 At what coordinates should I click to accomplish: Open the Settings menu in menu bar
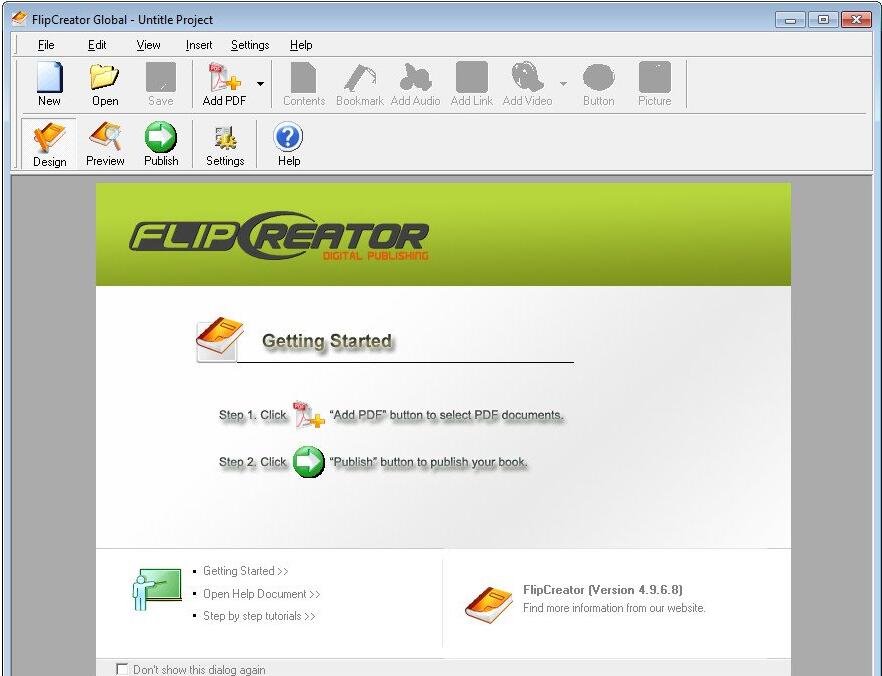click(x=250, y=45)
